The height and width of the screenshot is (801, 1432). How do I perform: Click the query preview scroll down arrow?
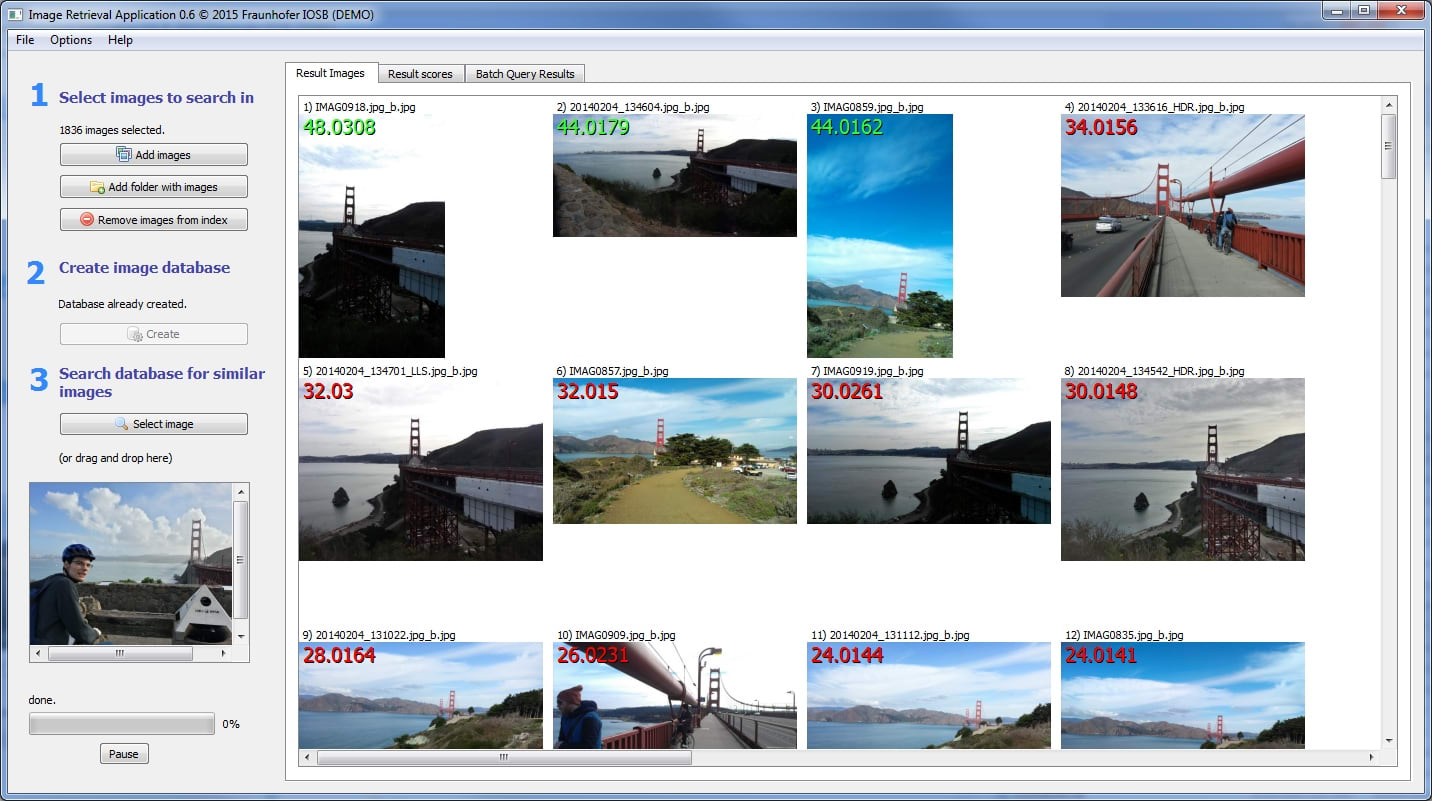coord(240,636)
